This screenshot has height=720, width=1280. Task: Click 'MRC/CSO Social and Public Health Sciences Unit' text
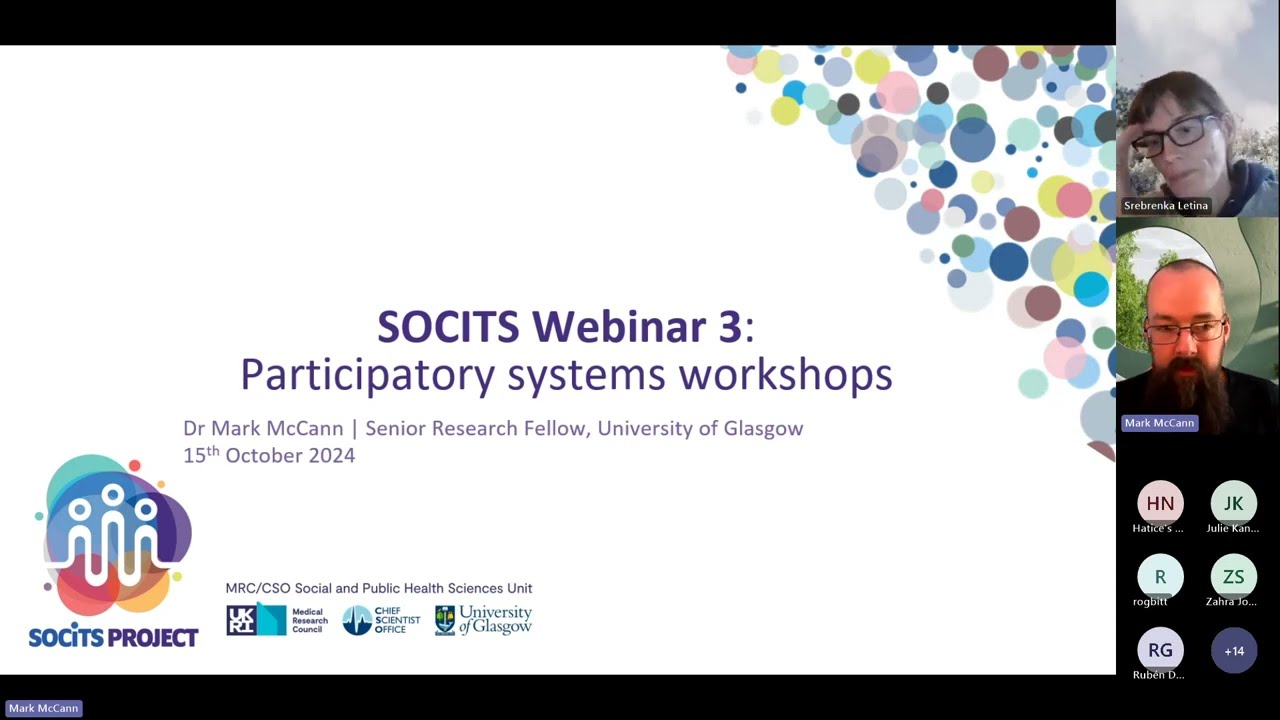(x=379, y=588)
